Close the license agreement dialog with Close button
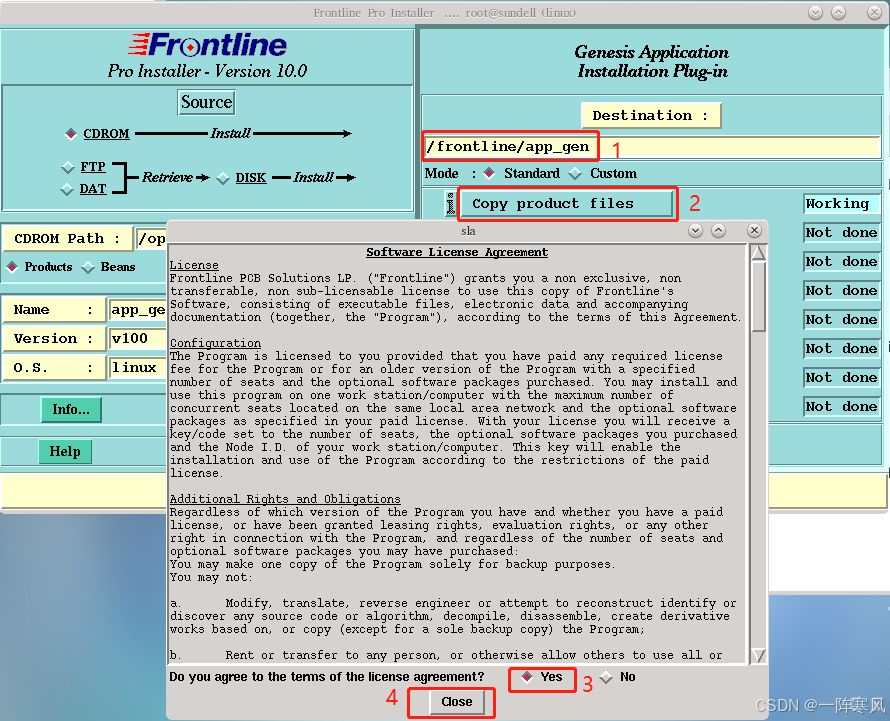 point(456,702)
